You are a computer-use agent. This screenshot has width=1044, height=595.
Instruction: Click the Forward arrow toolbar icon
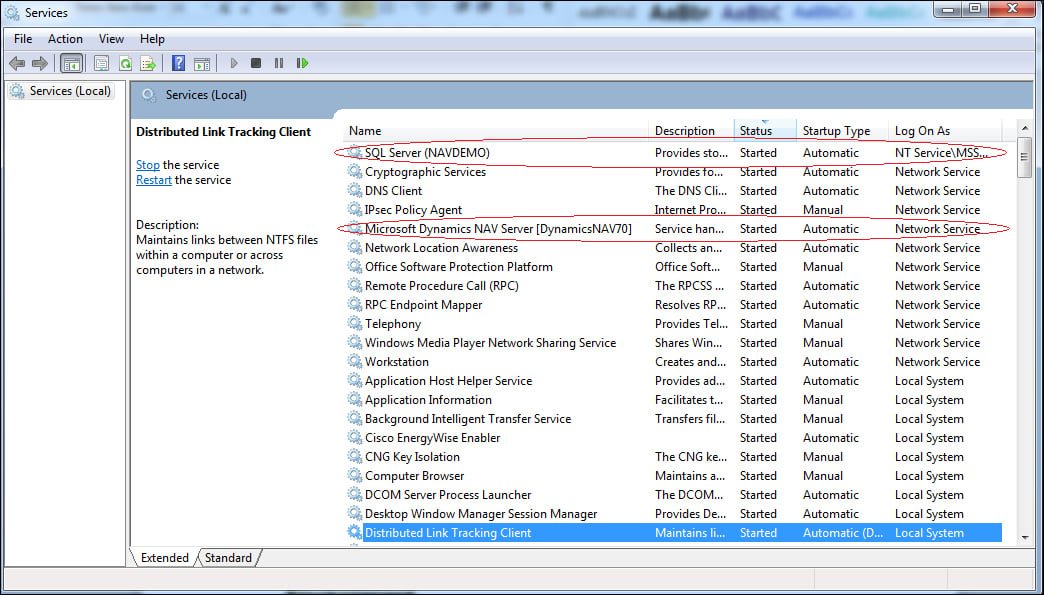[x=40, y=63]
